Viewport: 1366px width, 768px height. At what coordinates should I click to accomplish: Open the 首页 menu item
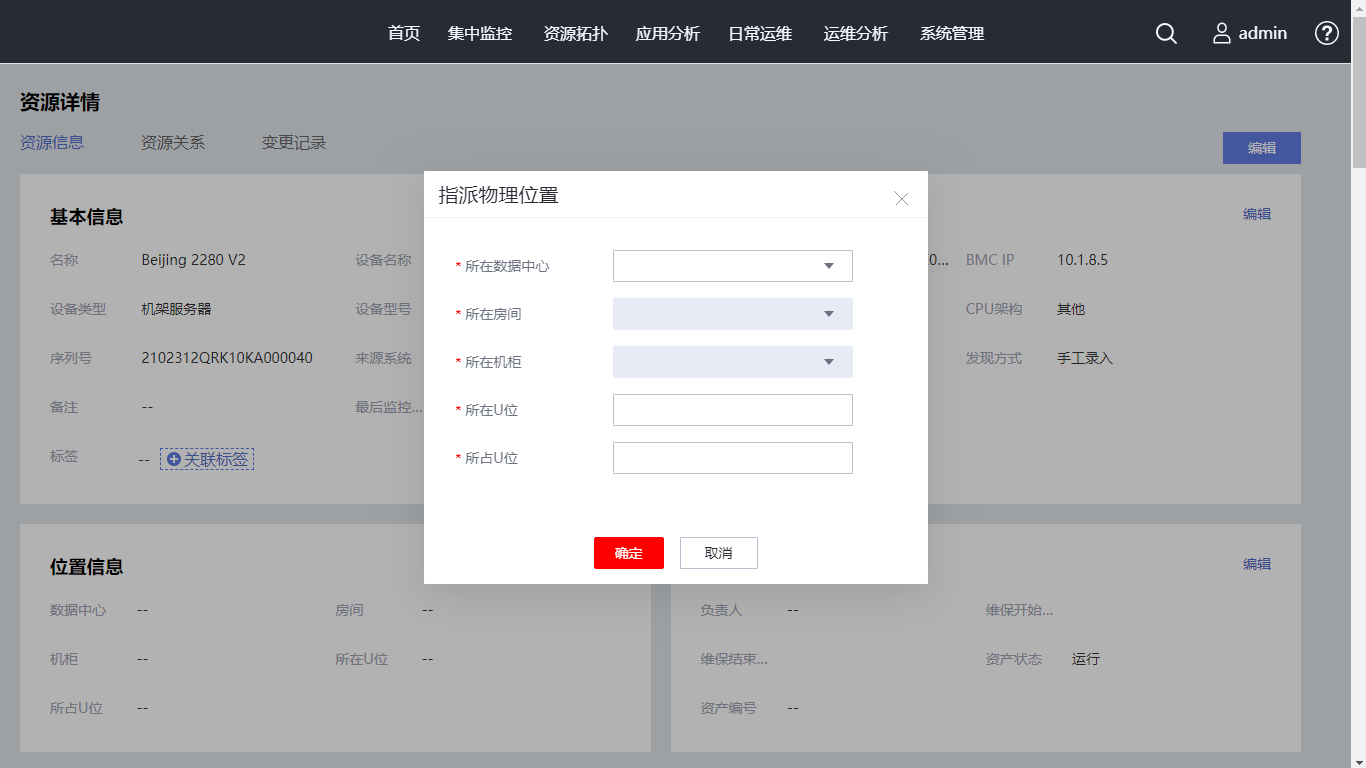coord(404,33)
